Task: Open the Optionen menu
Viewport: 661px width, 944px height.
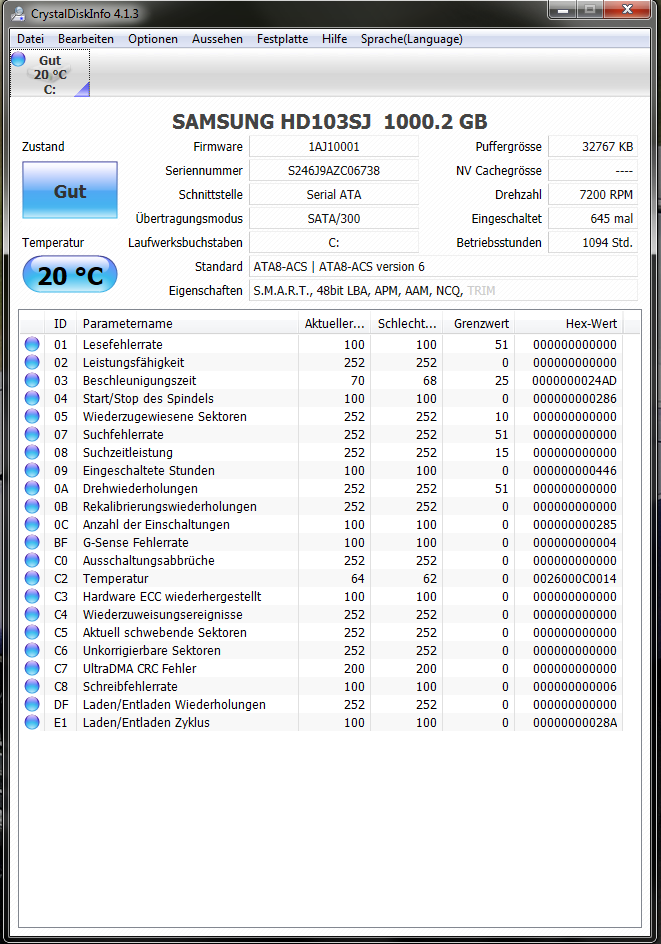Action: 153,39
